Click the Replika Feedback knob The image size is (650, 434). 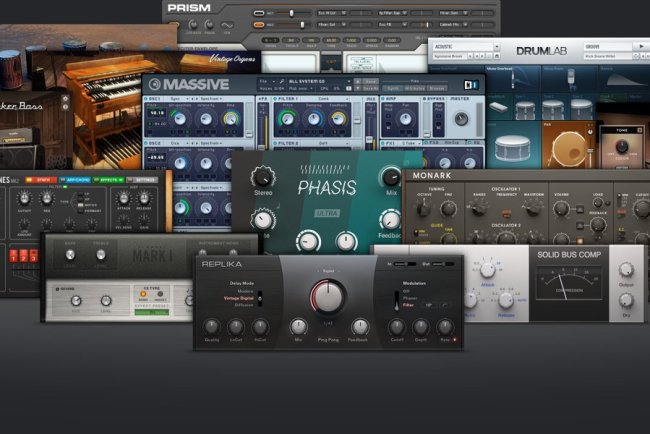coord(359,327)
